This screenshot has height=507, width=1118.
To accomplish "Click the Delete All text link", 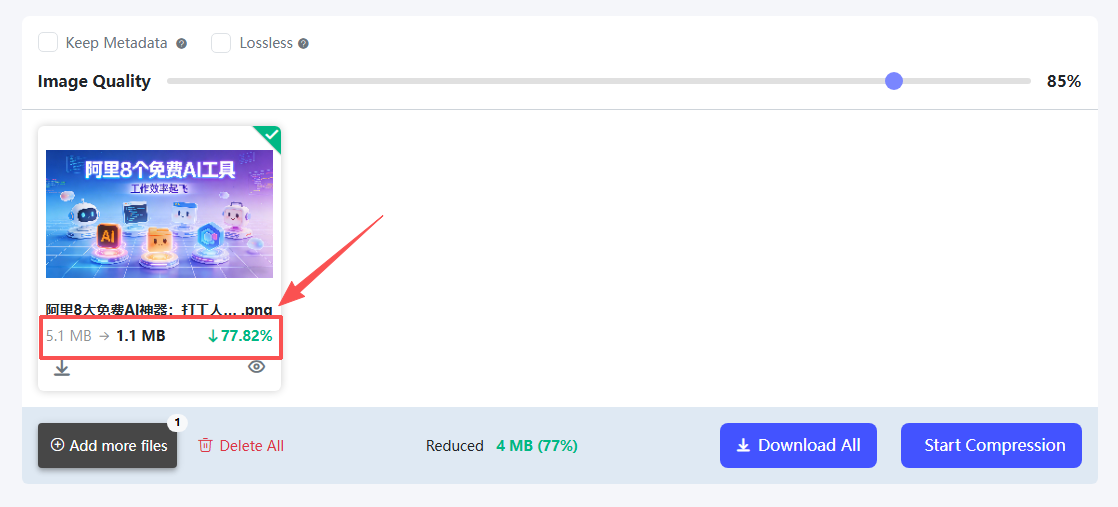I will point(251,446).
